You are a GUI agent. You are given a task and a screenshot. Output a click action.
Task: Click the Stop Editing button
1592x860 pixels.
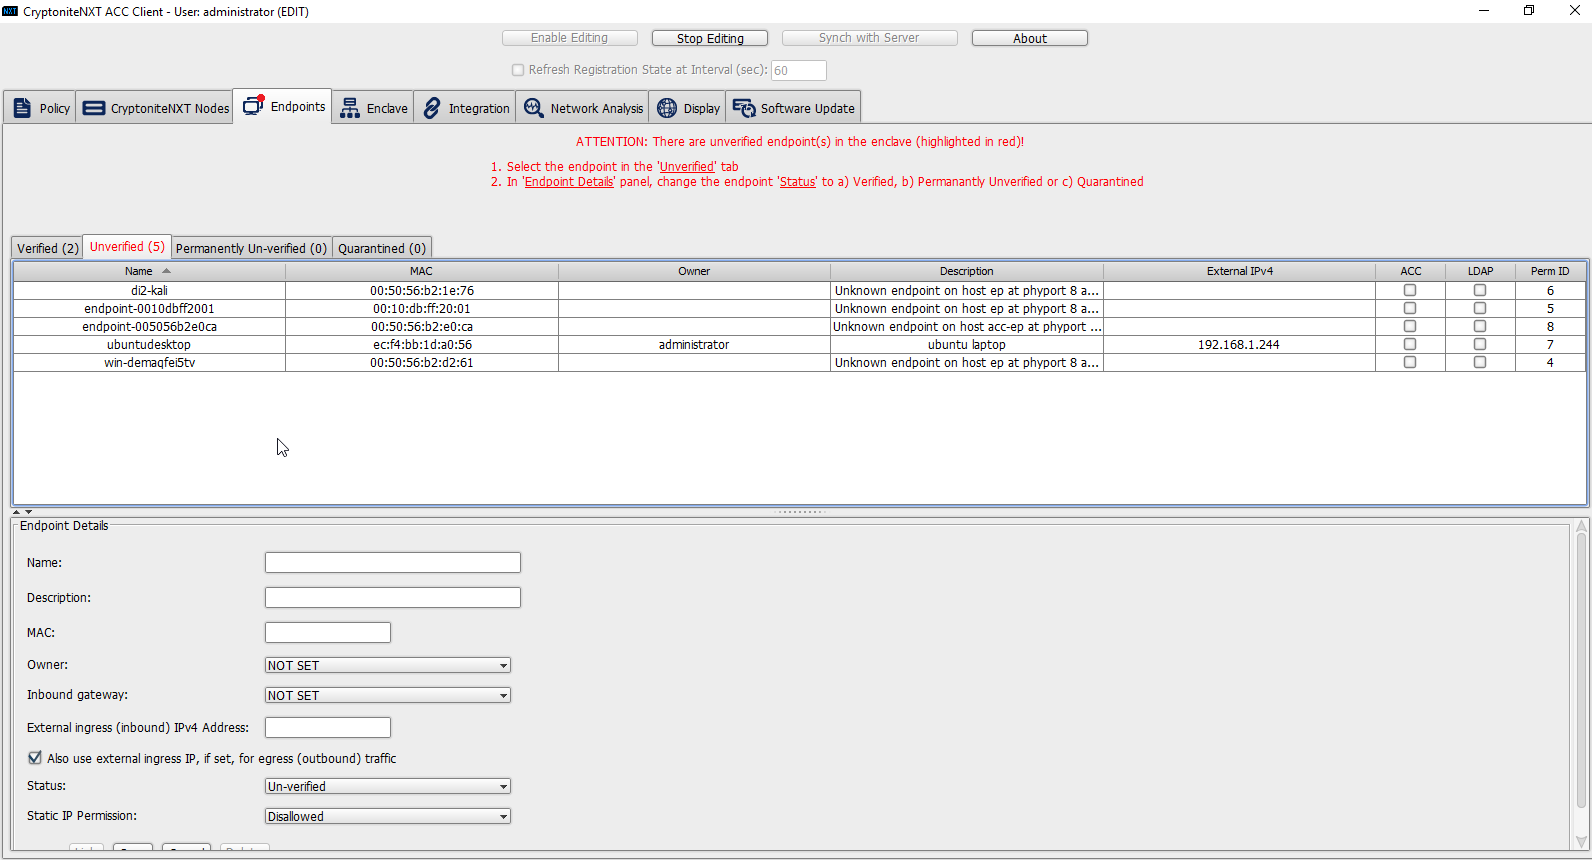click(x=710, y=38)
